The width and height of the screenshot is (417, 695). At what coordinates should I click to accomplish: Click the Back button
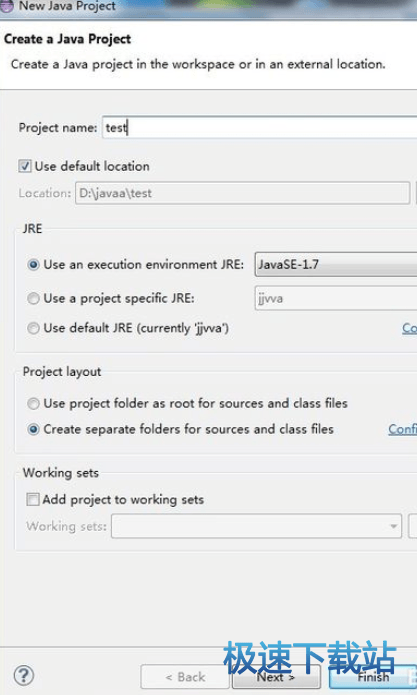[x=185, y=677]
